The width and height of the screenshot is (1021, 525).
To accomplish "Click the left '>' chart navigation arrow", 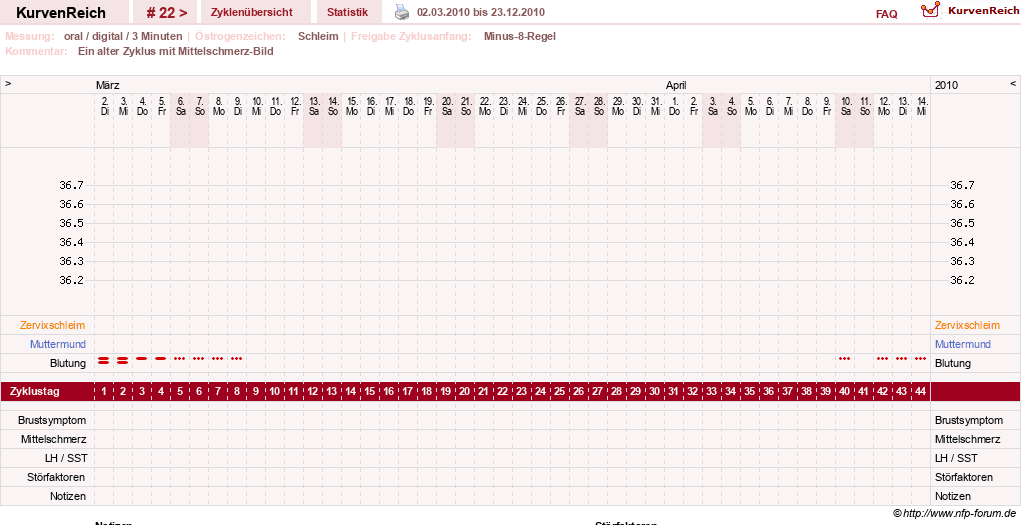I will [x=8, y=84].
